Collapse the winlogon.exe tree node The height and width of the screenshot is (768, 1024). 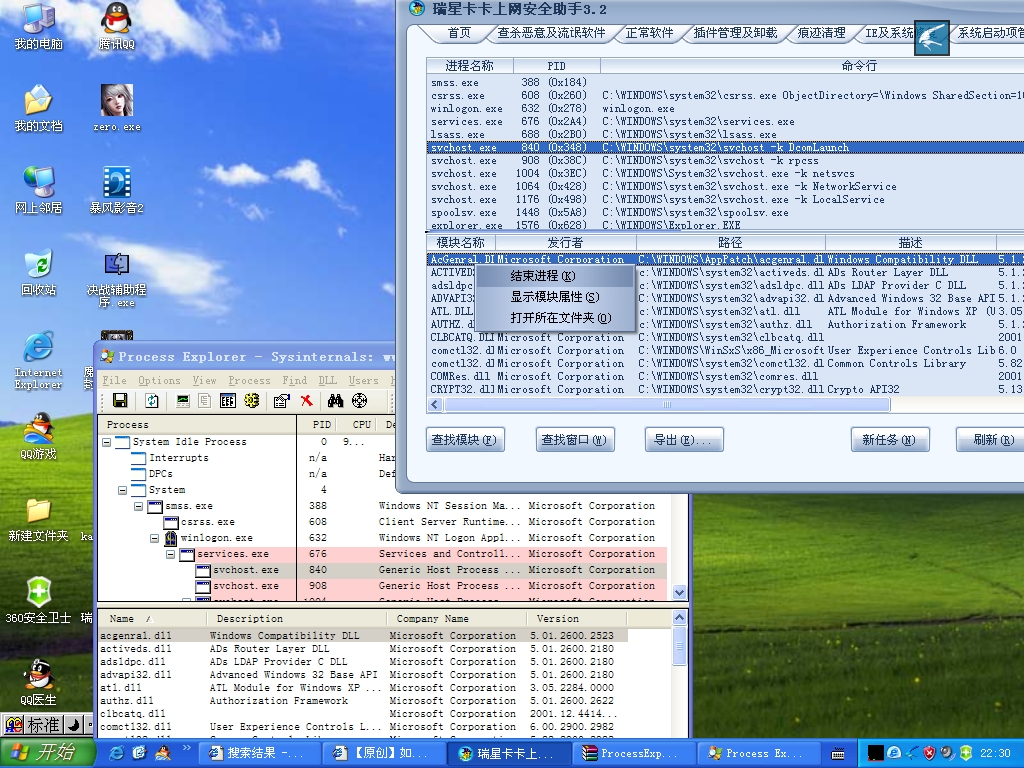click(x=155, y=538)
